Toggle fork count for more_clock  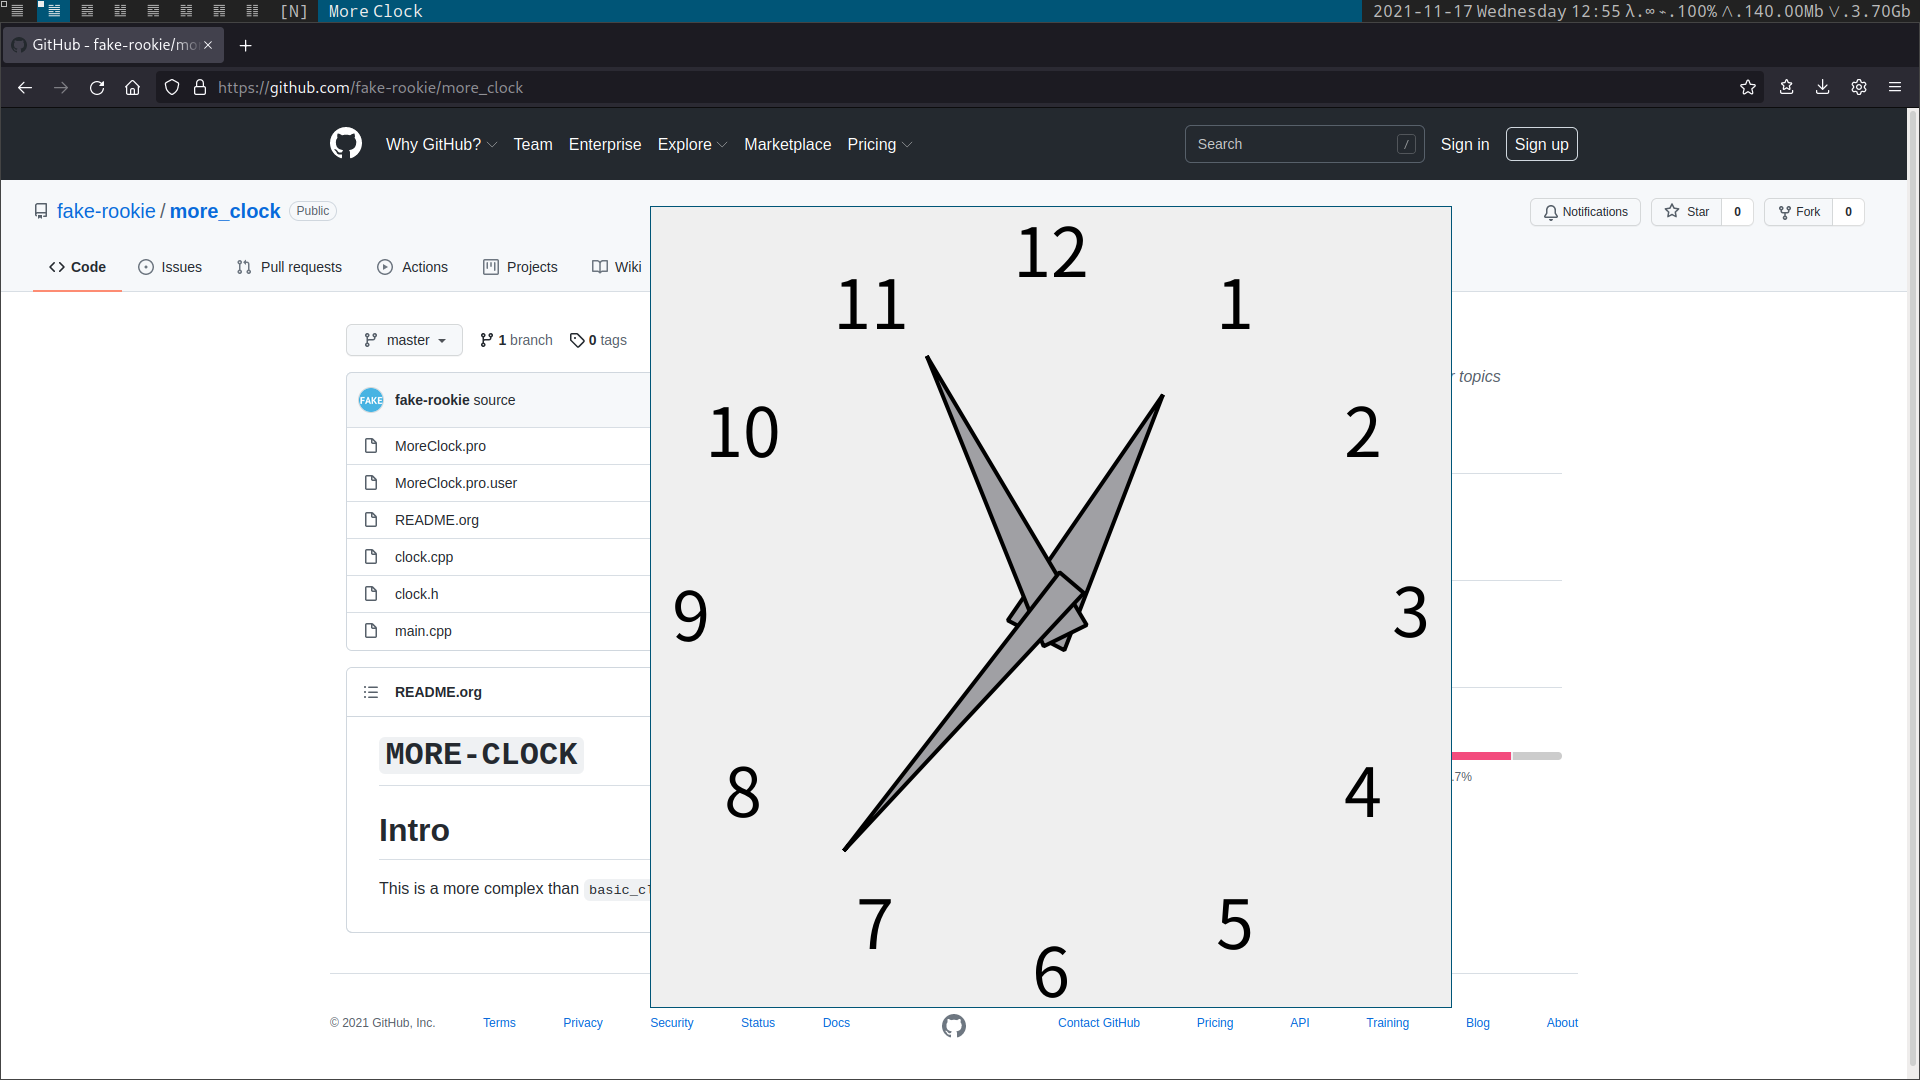click(x=1846, y=211)
